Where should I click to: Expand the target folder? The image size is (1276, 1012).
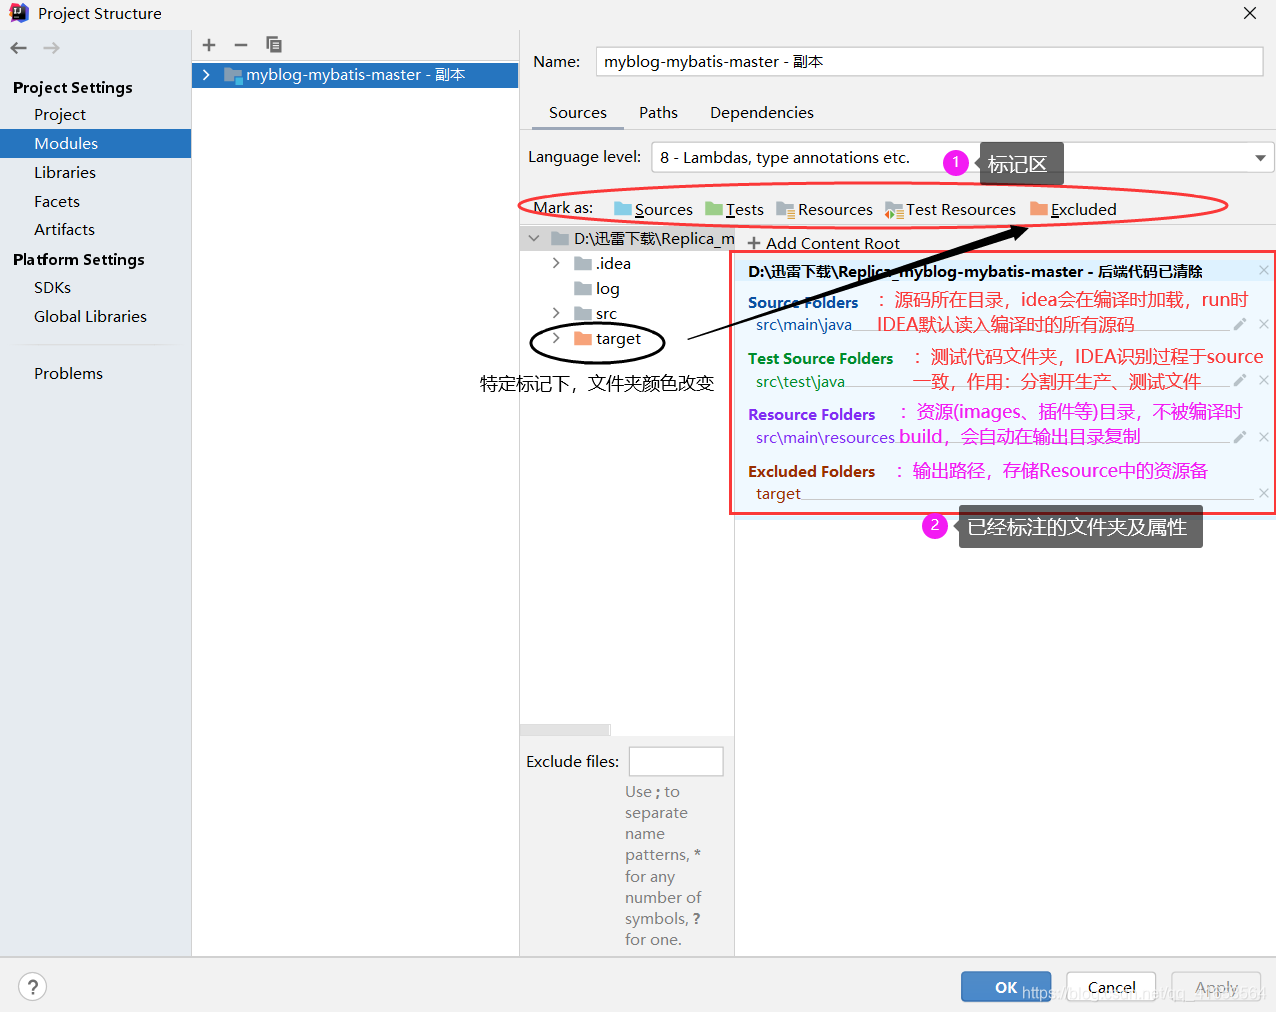(556, 338)
